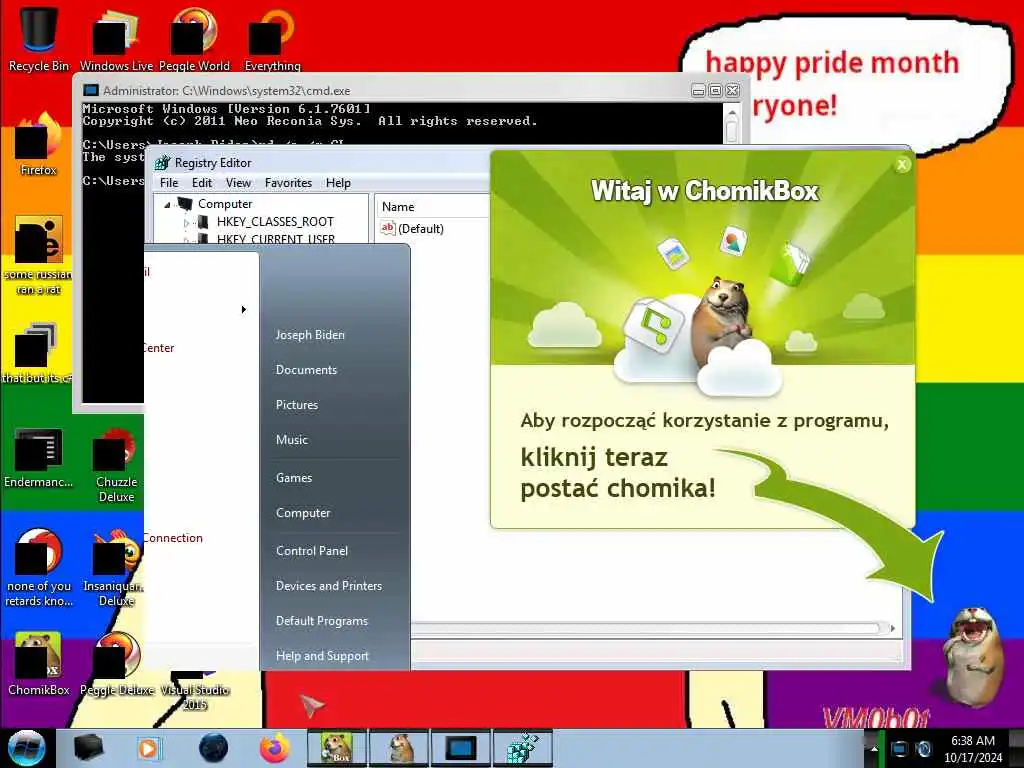Click the horizontal scrollbar right arrow

[x=892, y=628]
